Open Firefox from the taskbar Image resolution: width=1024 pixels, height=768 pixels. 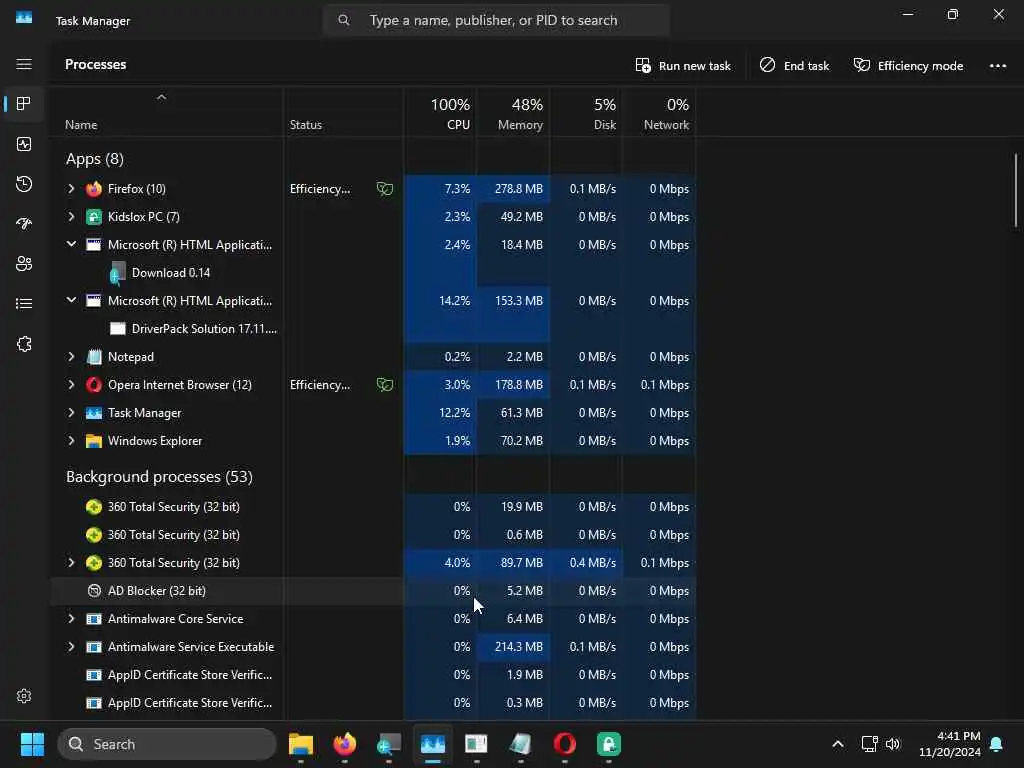pyautogui.click(x=345, y=744)
